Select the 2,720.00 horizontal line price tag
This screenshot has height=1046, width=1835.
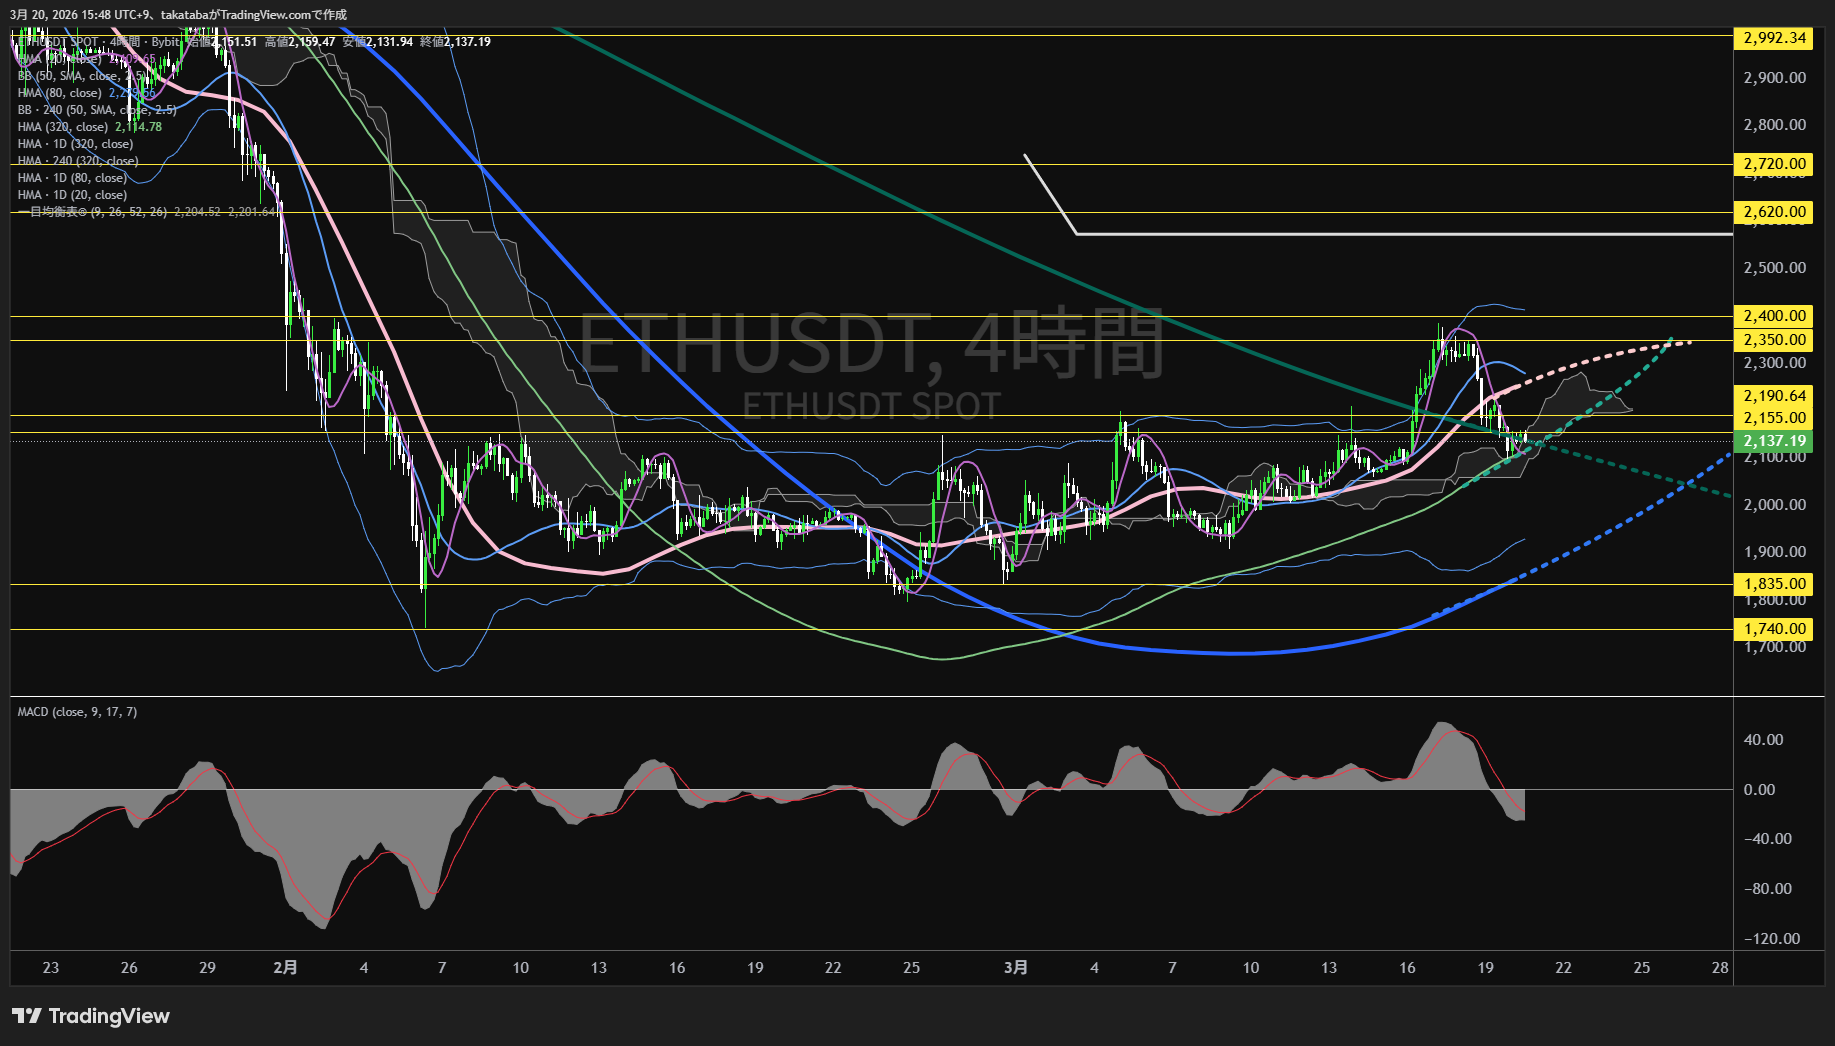[x=1774, y=164]
